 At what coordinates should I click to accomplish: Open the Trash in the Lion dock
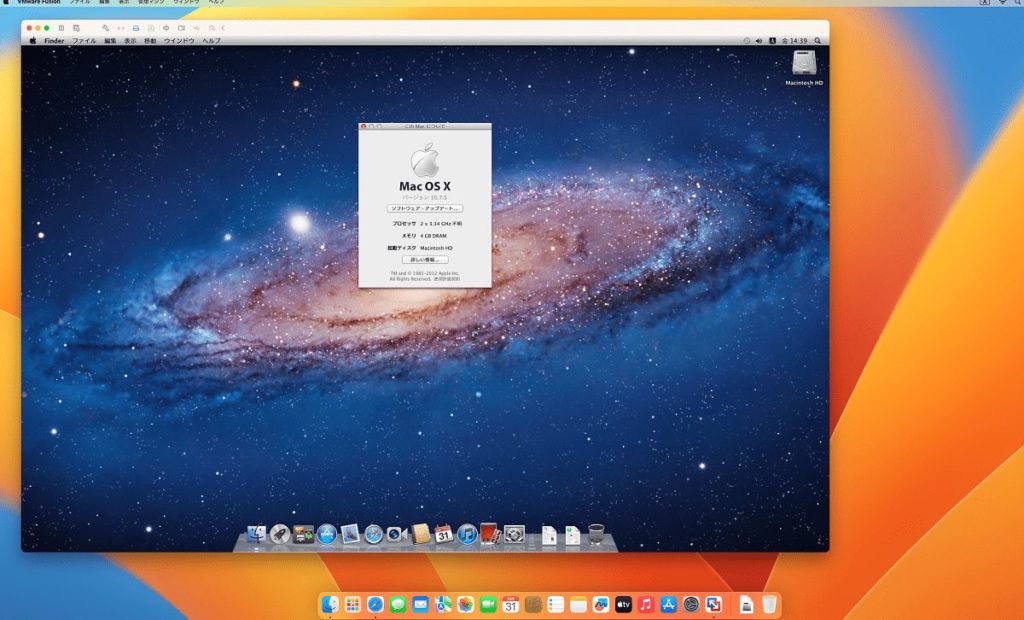click(x=596, y=534)
